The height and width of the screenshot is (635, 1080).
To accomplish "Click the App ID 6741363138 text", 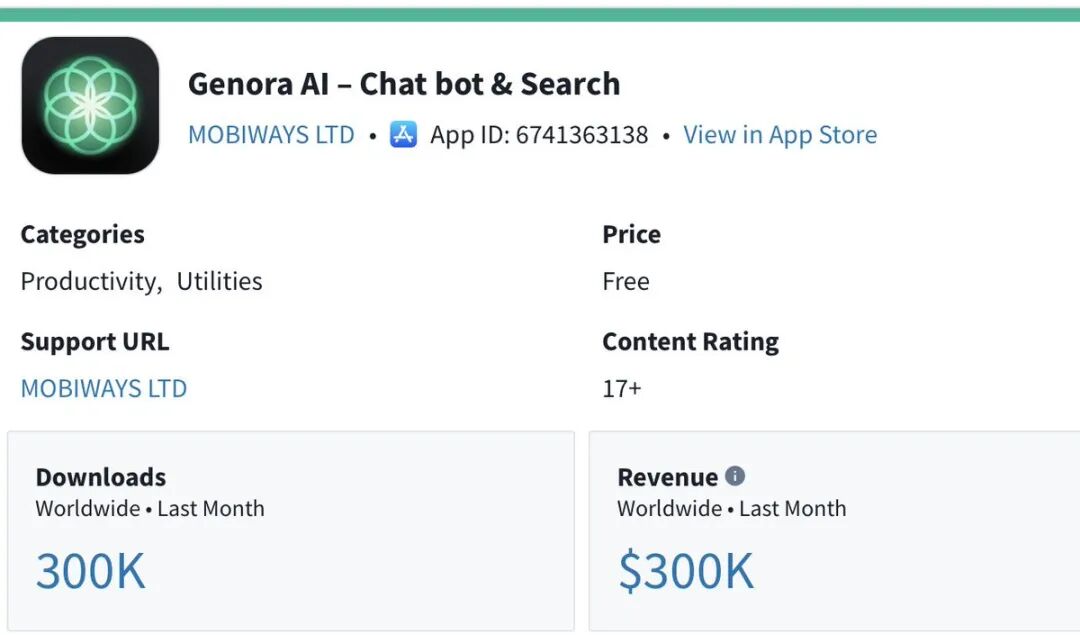I will click(x=539, y=135).
